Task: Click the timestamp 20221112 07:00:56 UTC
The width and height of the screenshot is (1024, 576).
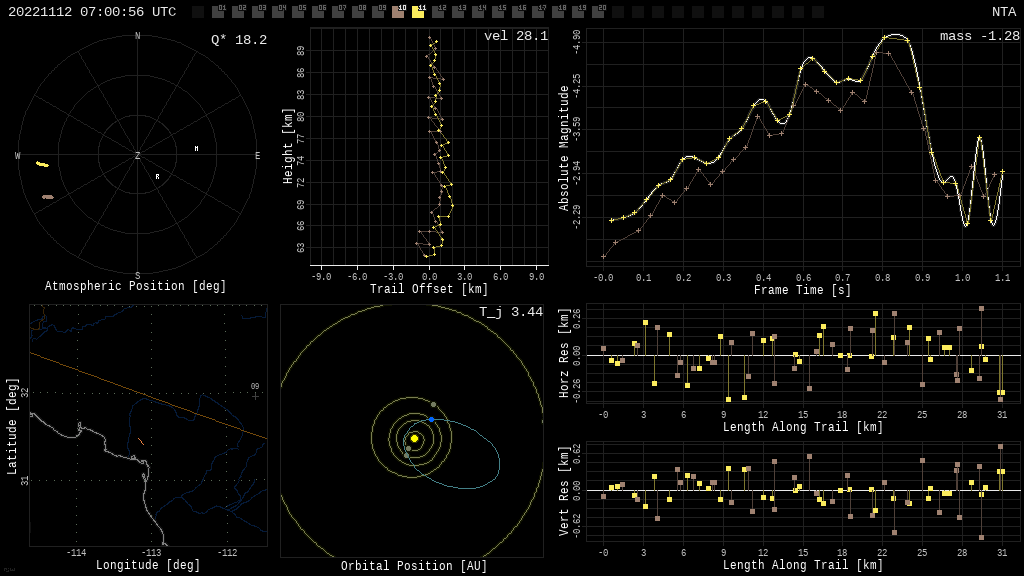Action: coord(92,12)
